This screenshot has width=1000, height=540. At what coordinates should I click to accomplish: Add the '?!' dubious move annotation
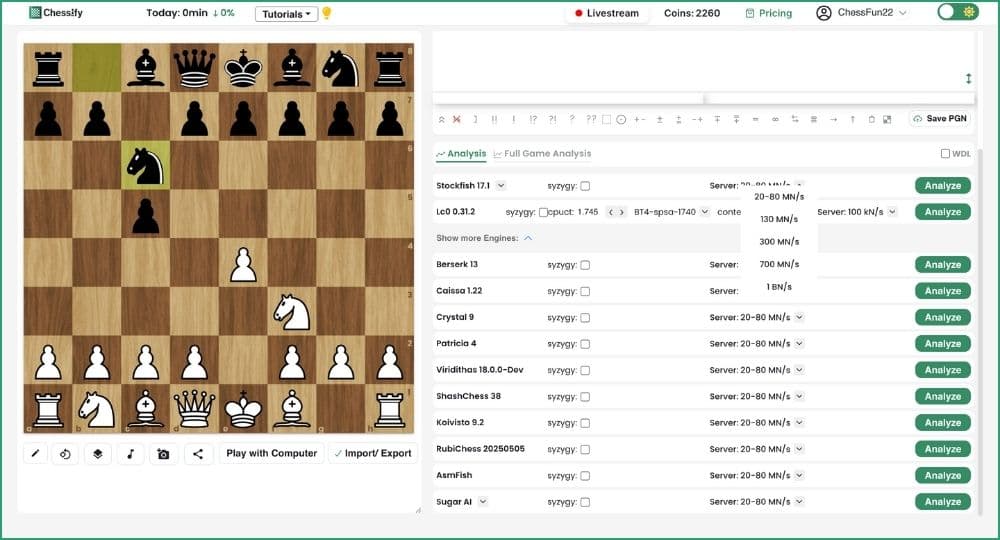552,119
